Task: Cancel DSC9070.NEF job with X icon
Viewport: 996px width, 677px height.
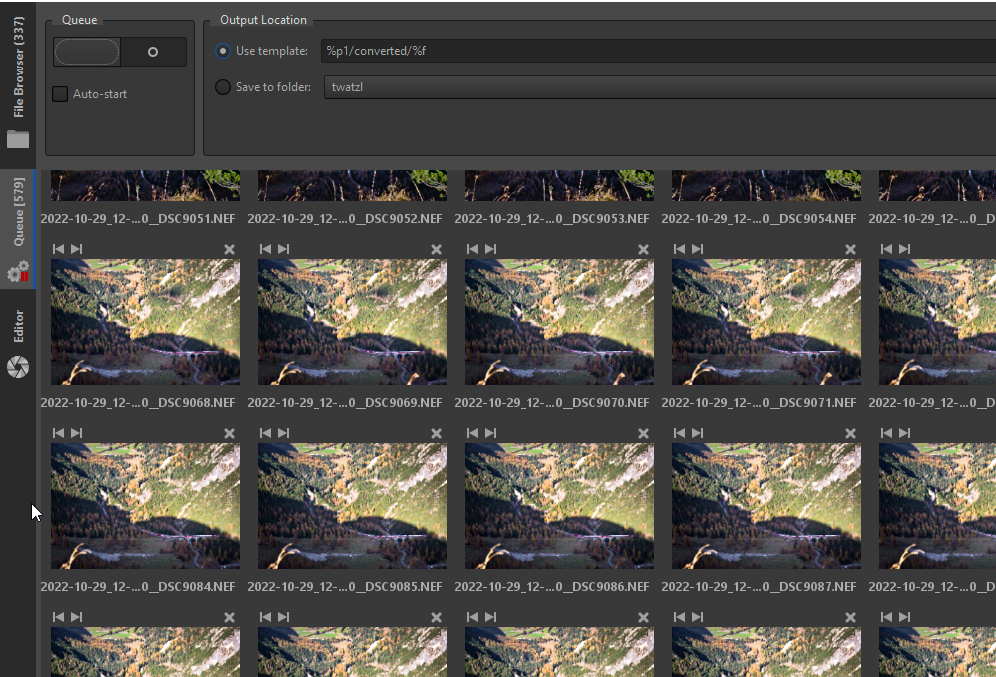Action: point(643,249)
